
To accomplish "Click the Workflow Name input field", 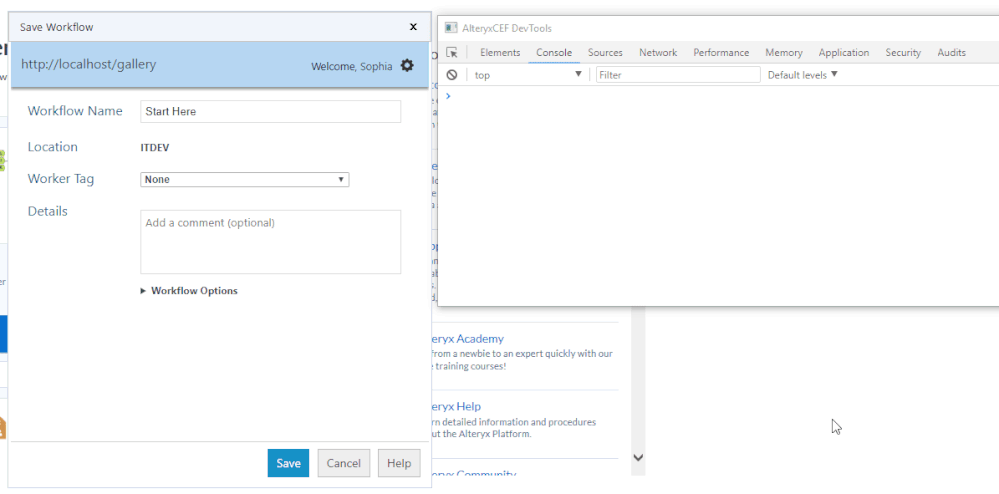I will (x=271, y=112).
